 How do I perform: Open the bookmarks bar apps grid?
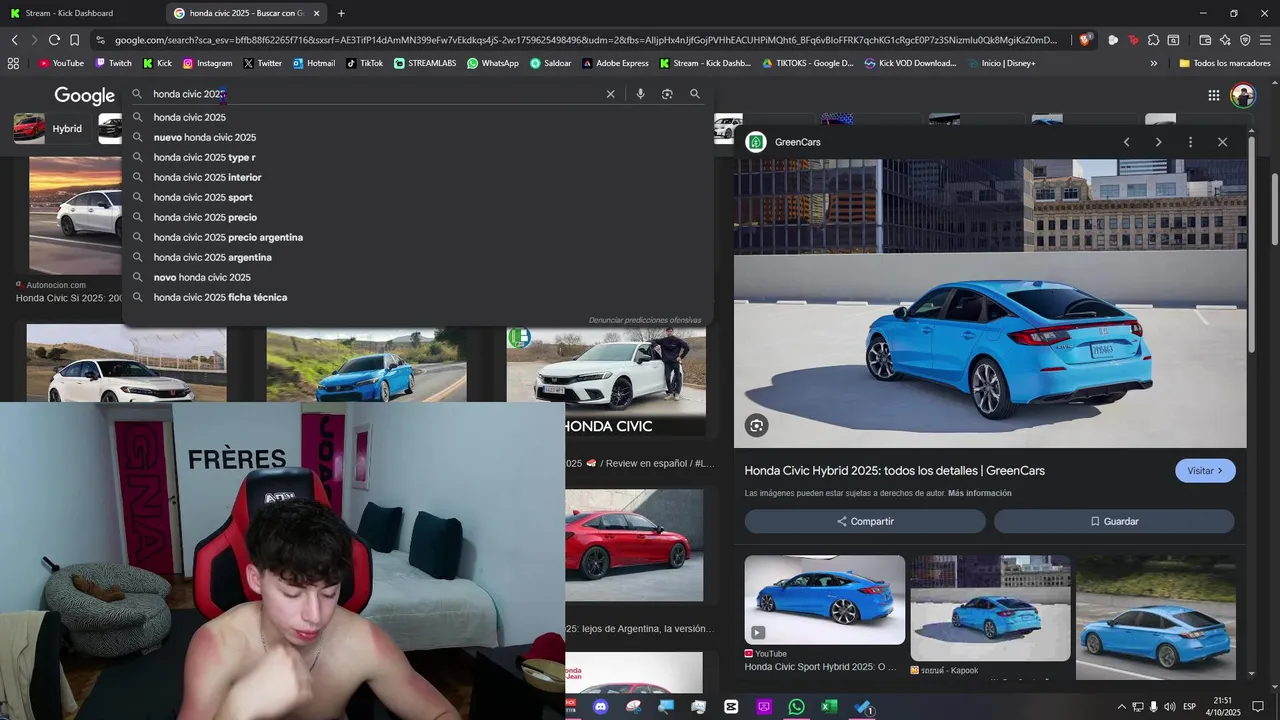(13, 63)
